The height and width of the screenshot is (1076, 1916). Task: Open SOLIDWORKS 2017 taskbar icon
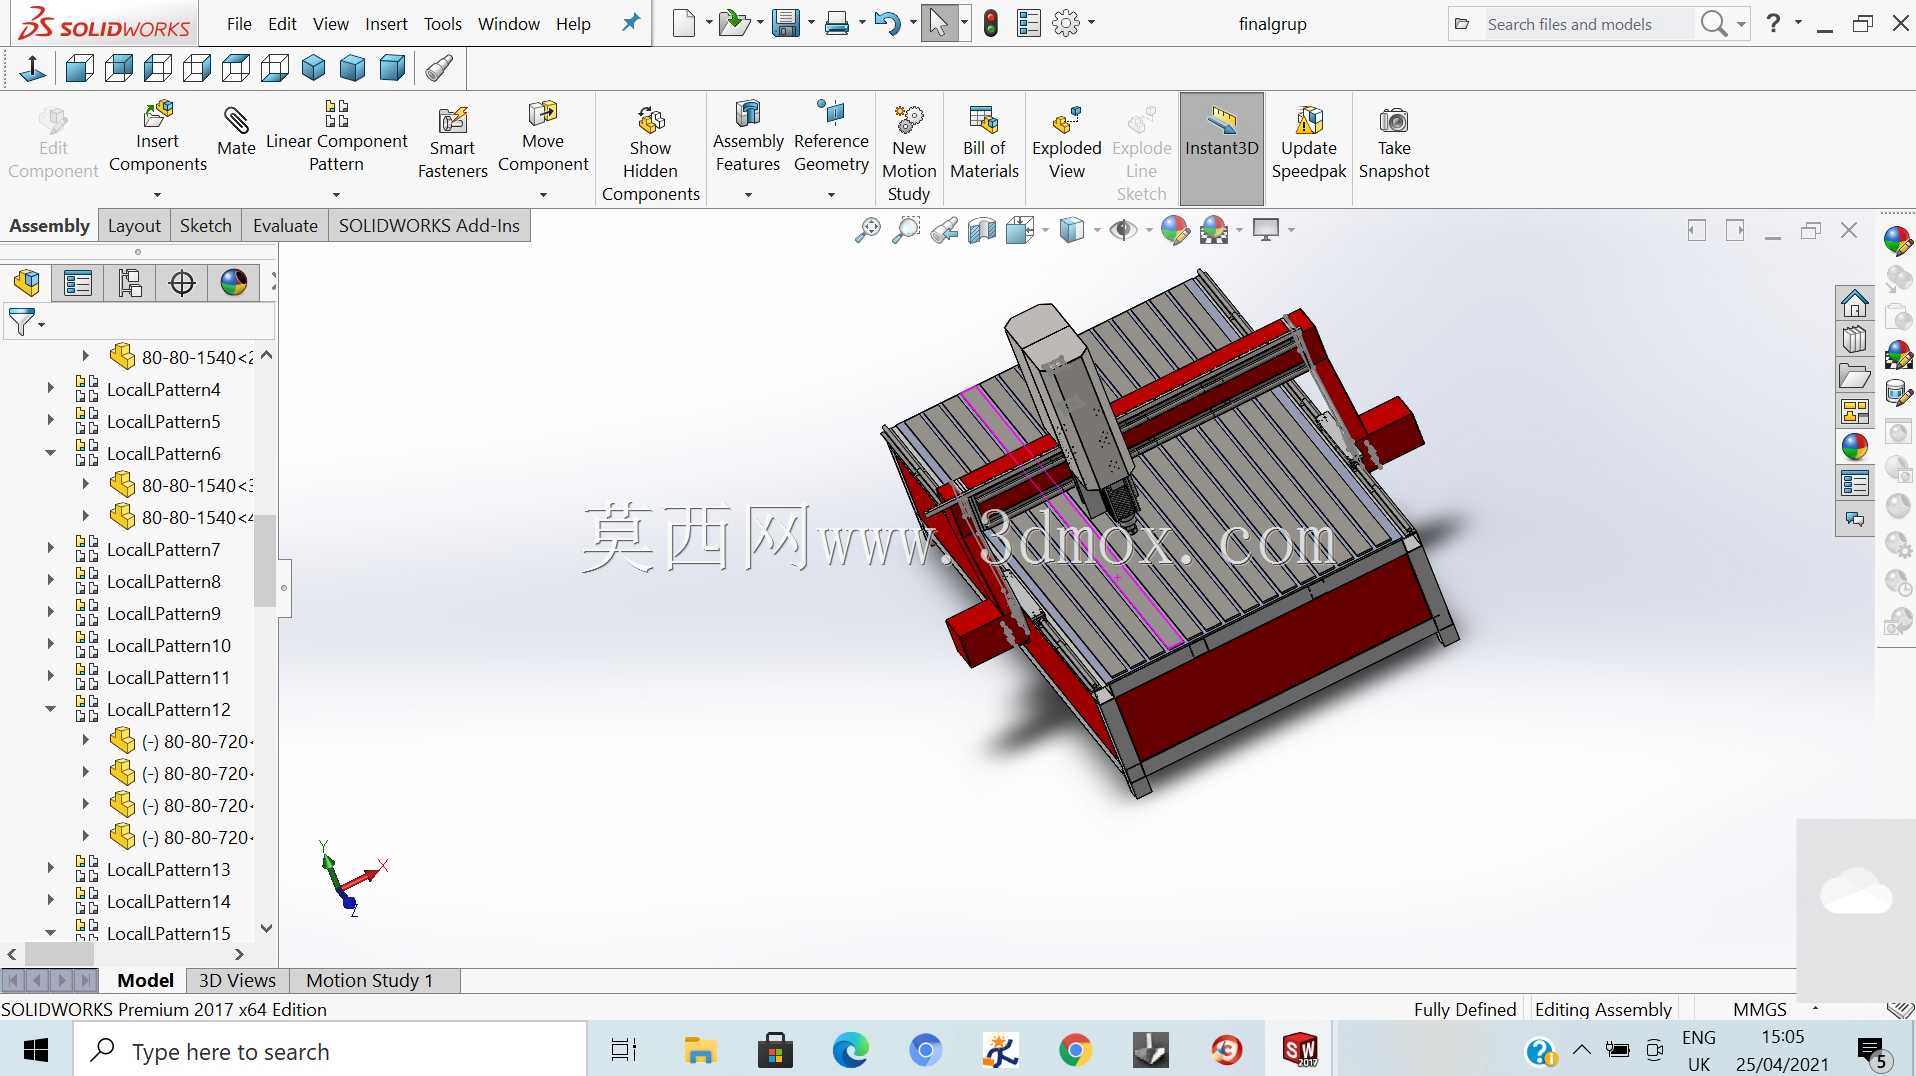(x=1300, y=1051)
